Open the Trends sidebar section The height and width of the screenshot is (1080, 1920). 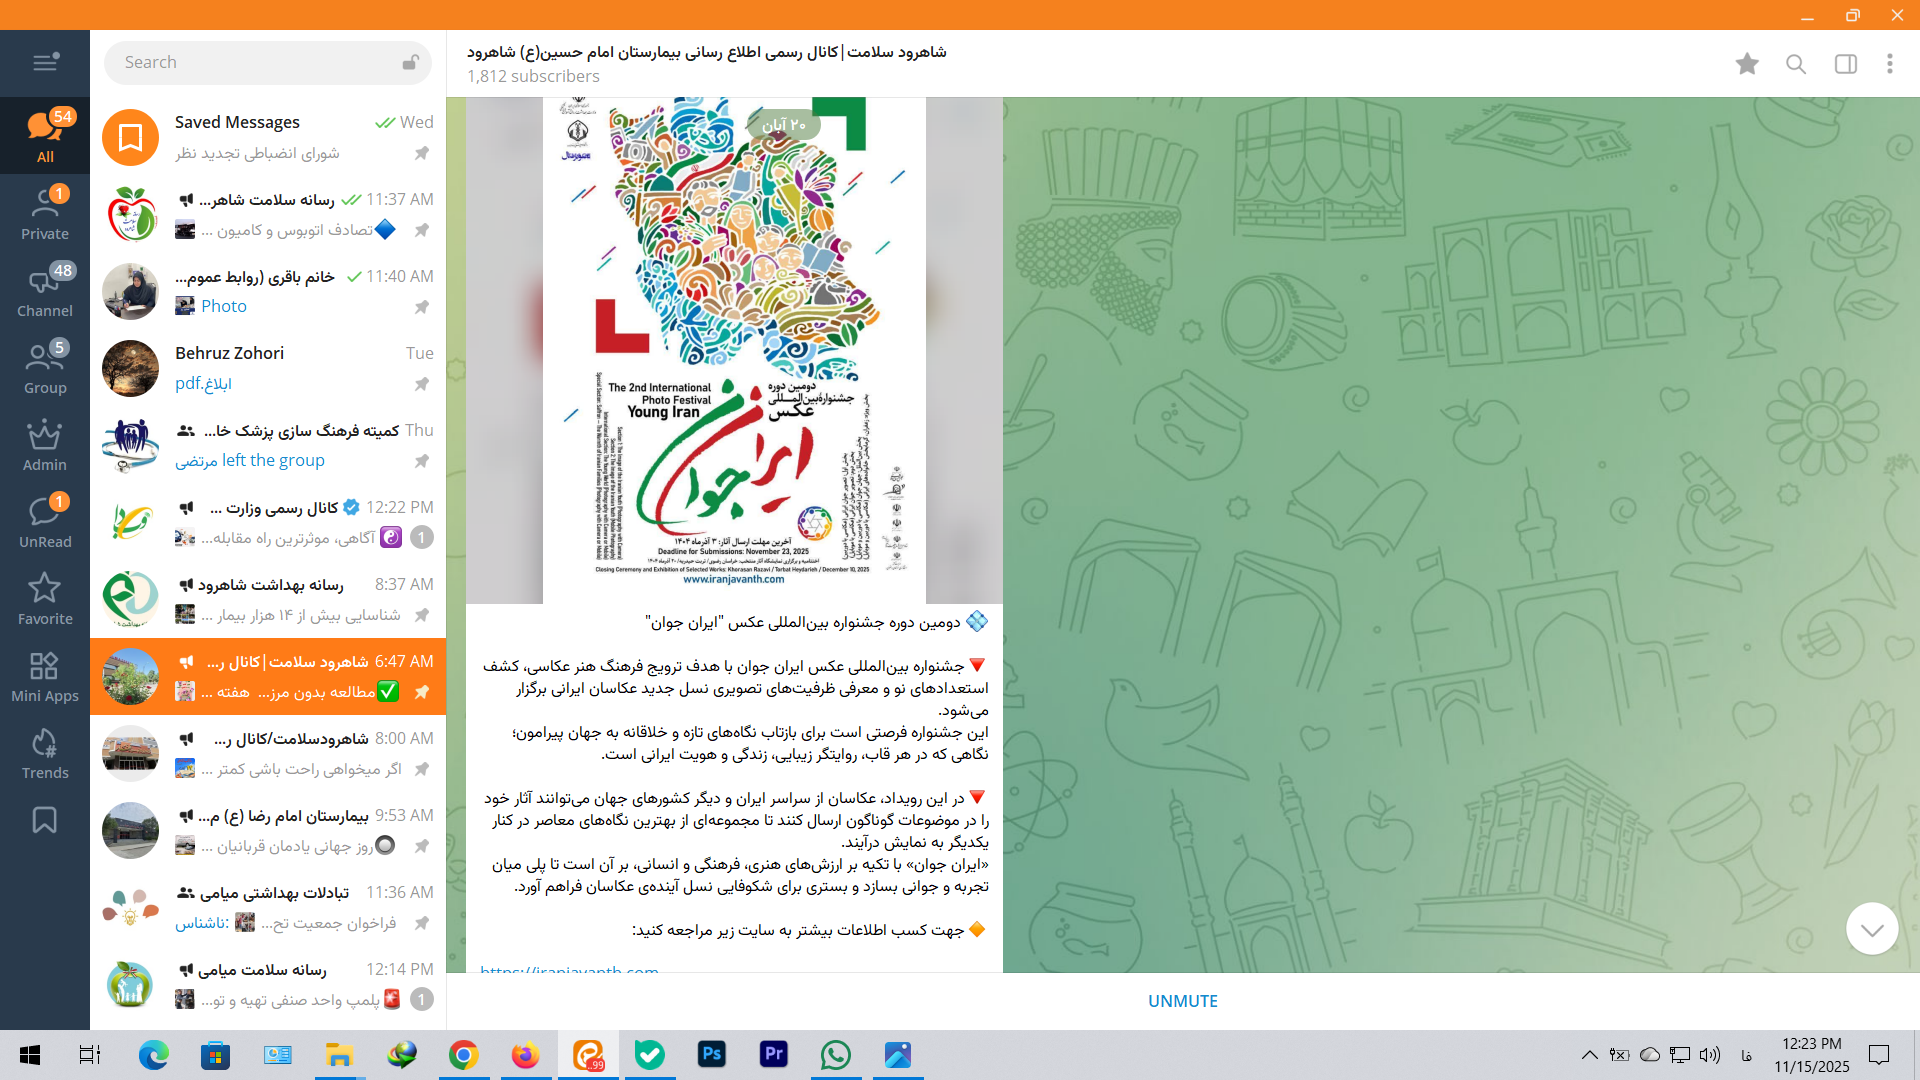pyautogui.click(x=45, y=754)
